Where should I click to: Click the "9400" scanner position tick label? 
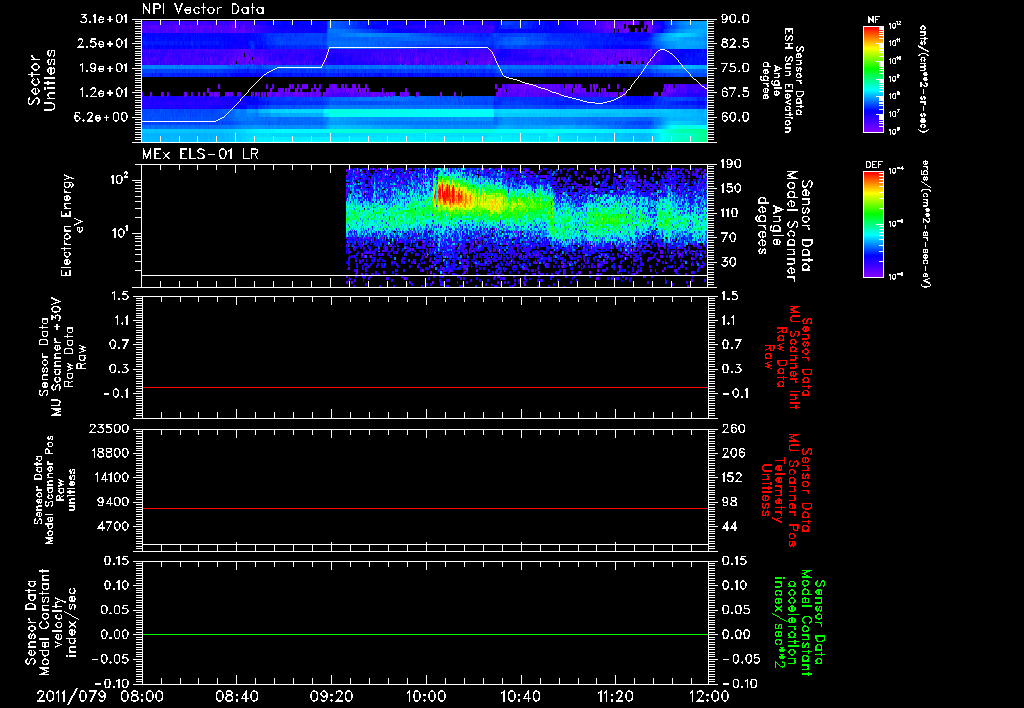tap(114, 502)
